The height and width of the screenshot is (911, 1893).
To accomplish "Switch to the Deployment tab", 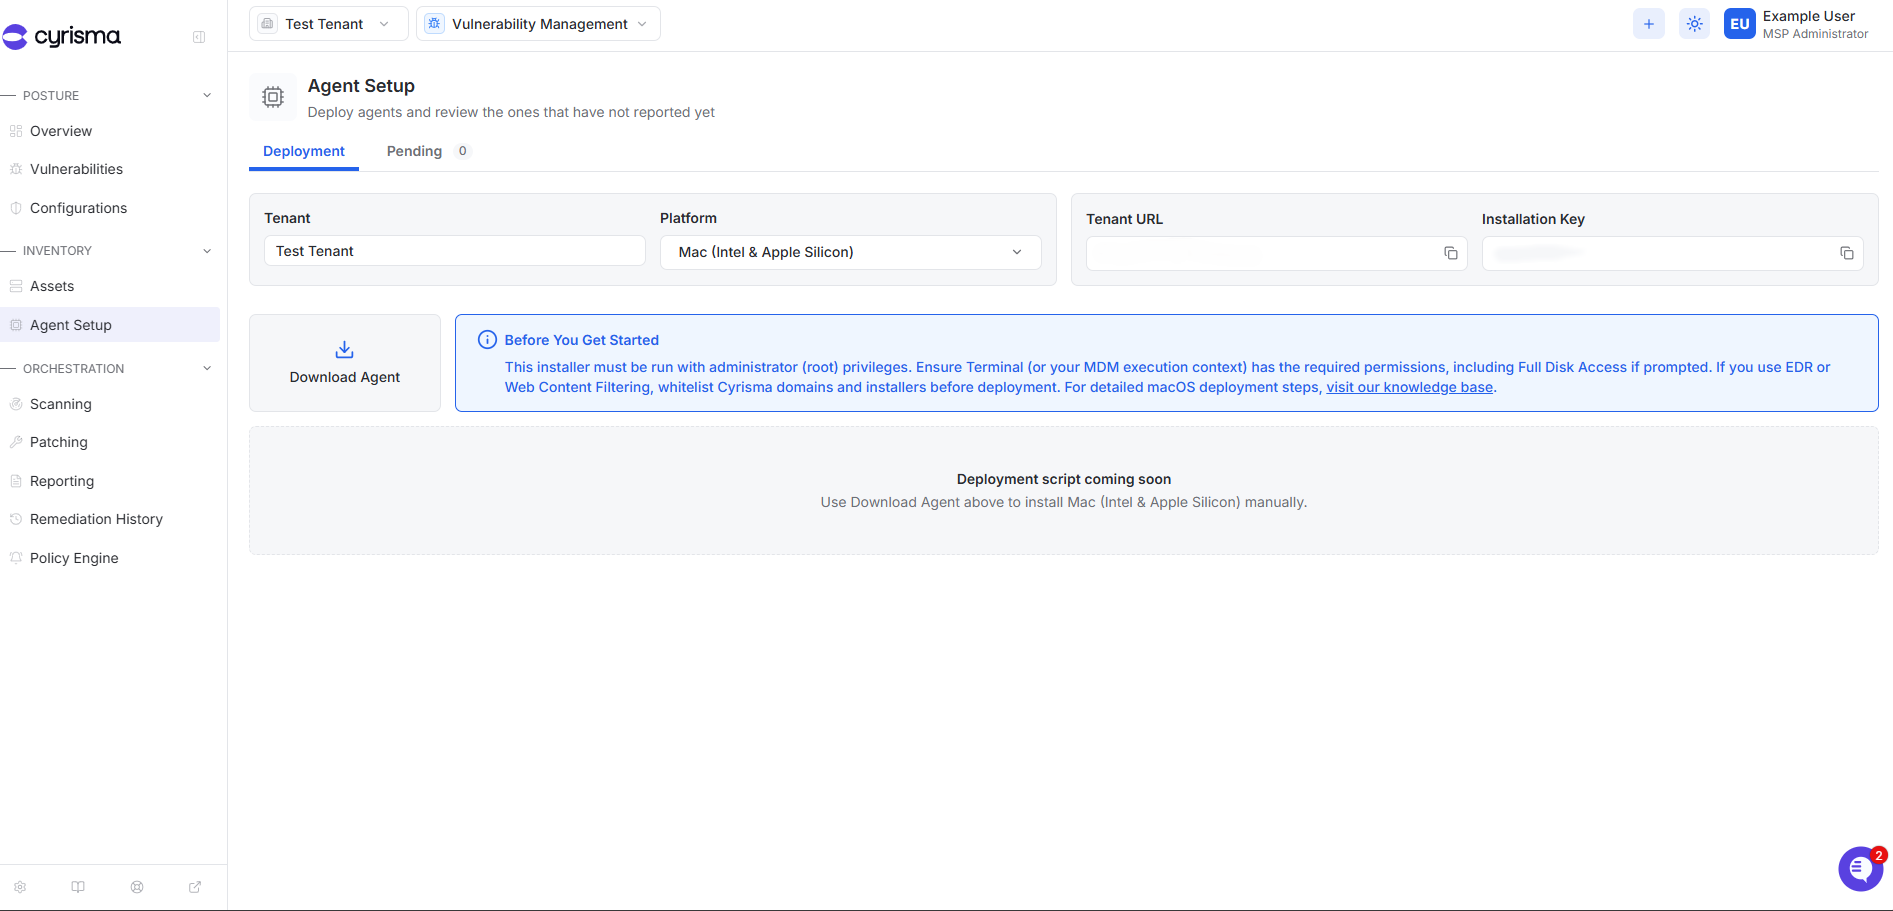I will tap(304, 151).
